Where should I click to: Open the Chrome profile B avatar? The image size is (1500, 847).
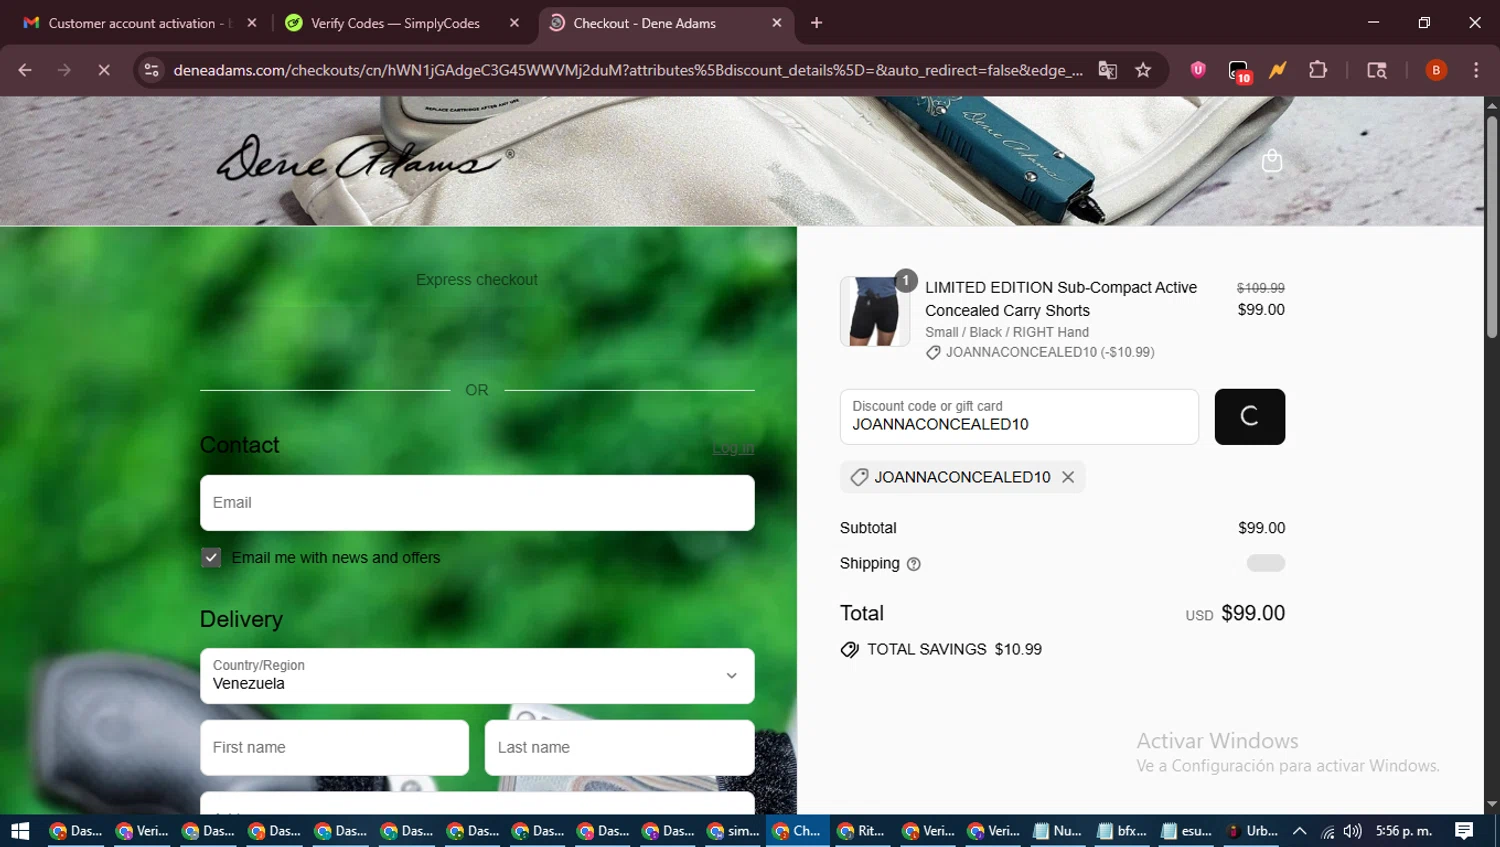point(1436,70)
